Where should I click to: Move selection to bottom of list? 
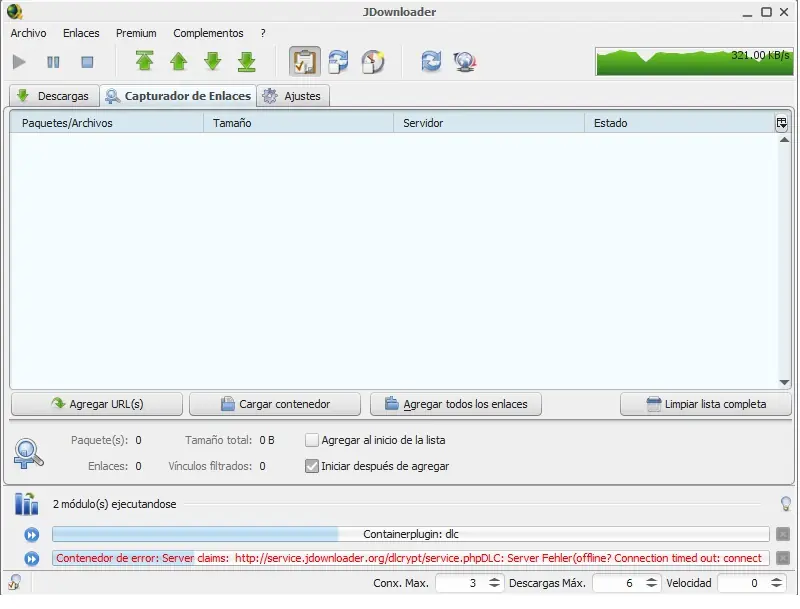[247, 61]
